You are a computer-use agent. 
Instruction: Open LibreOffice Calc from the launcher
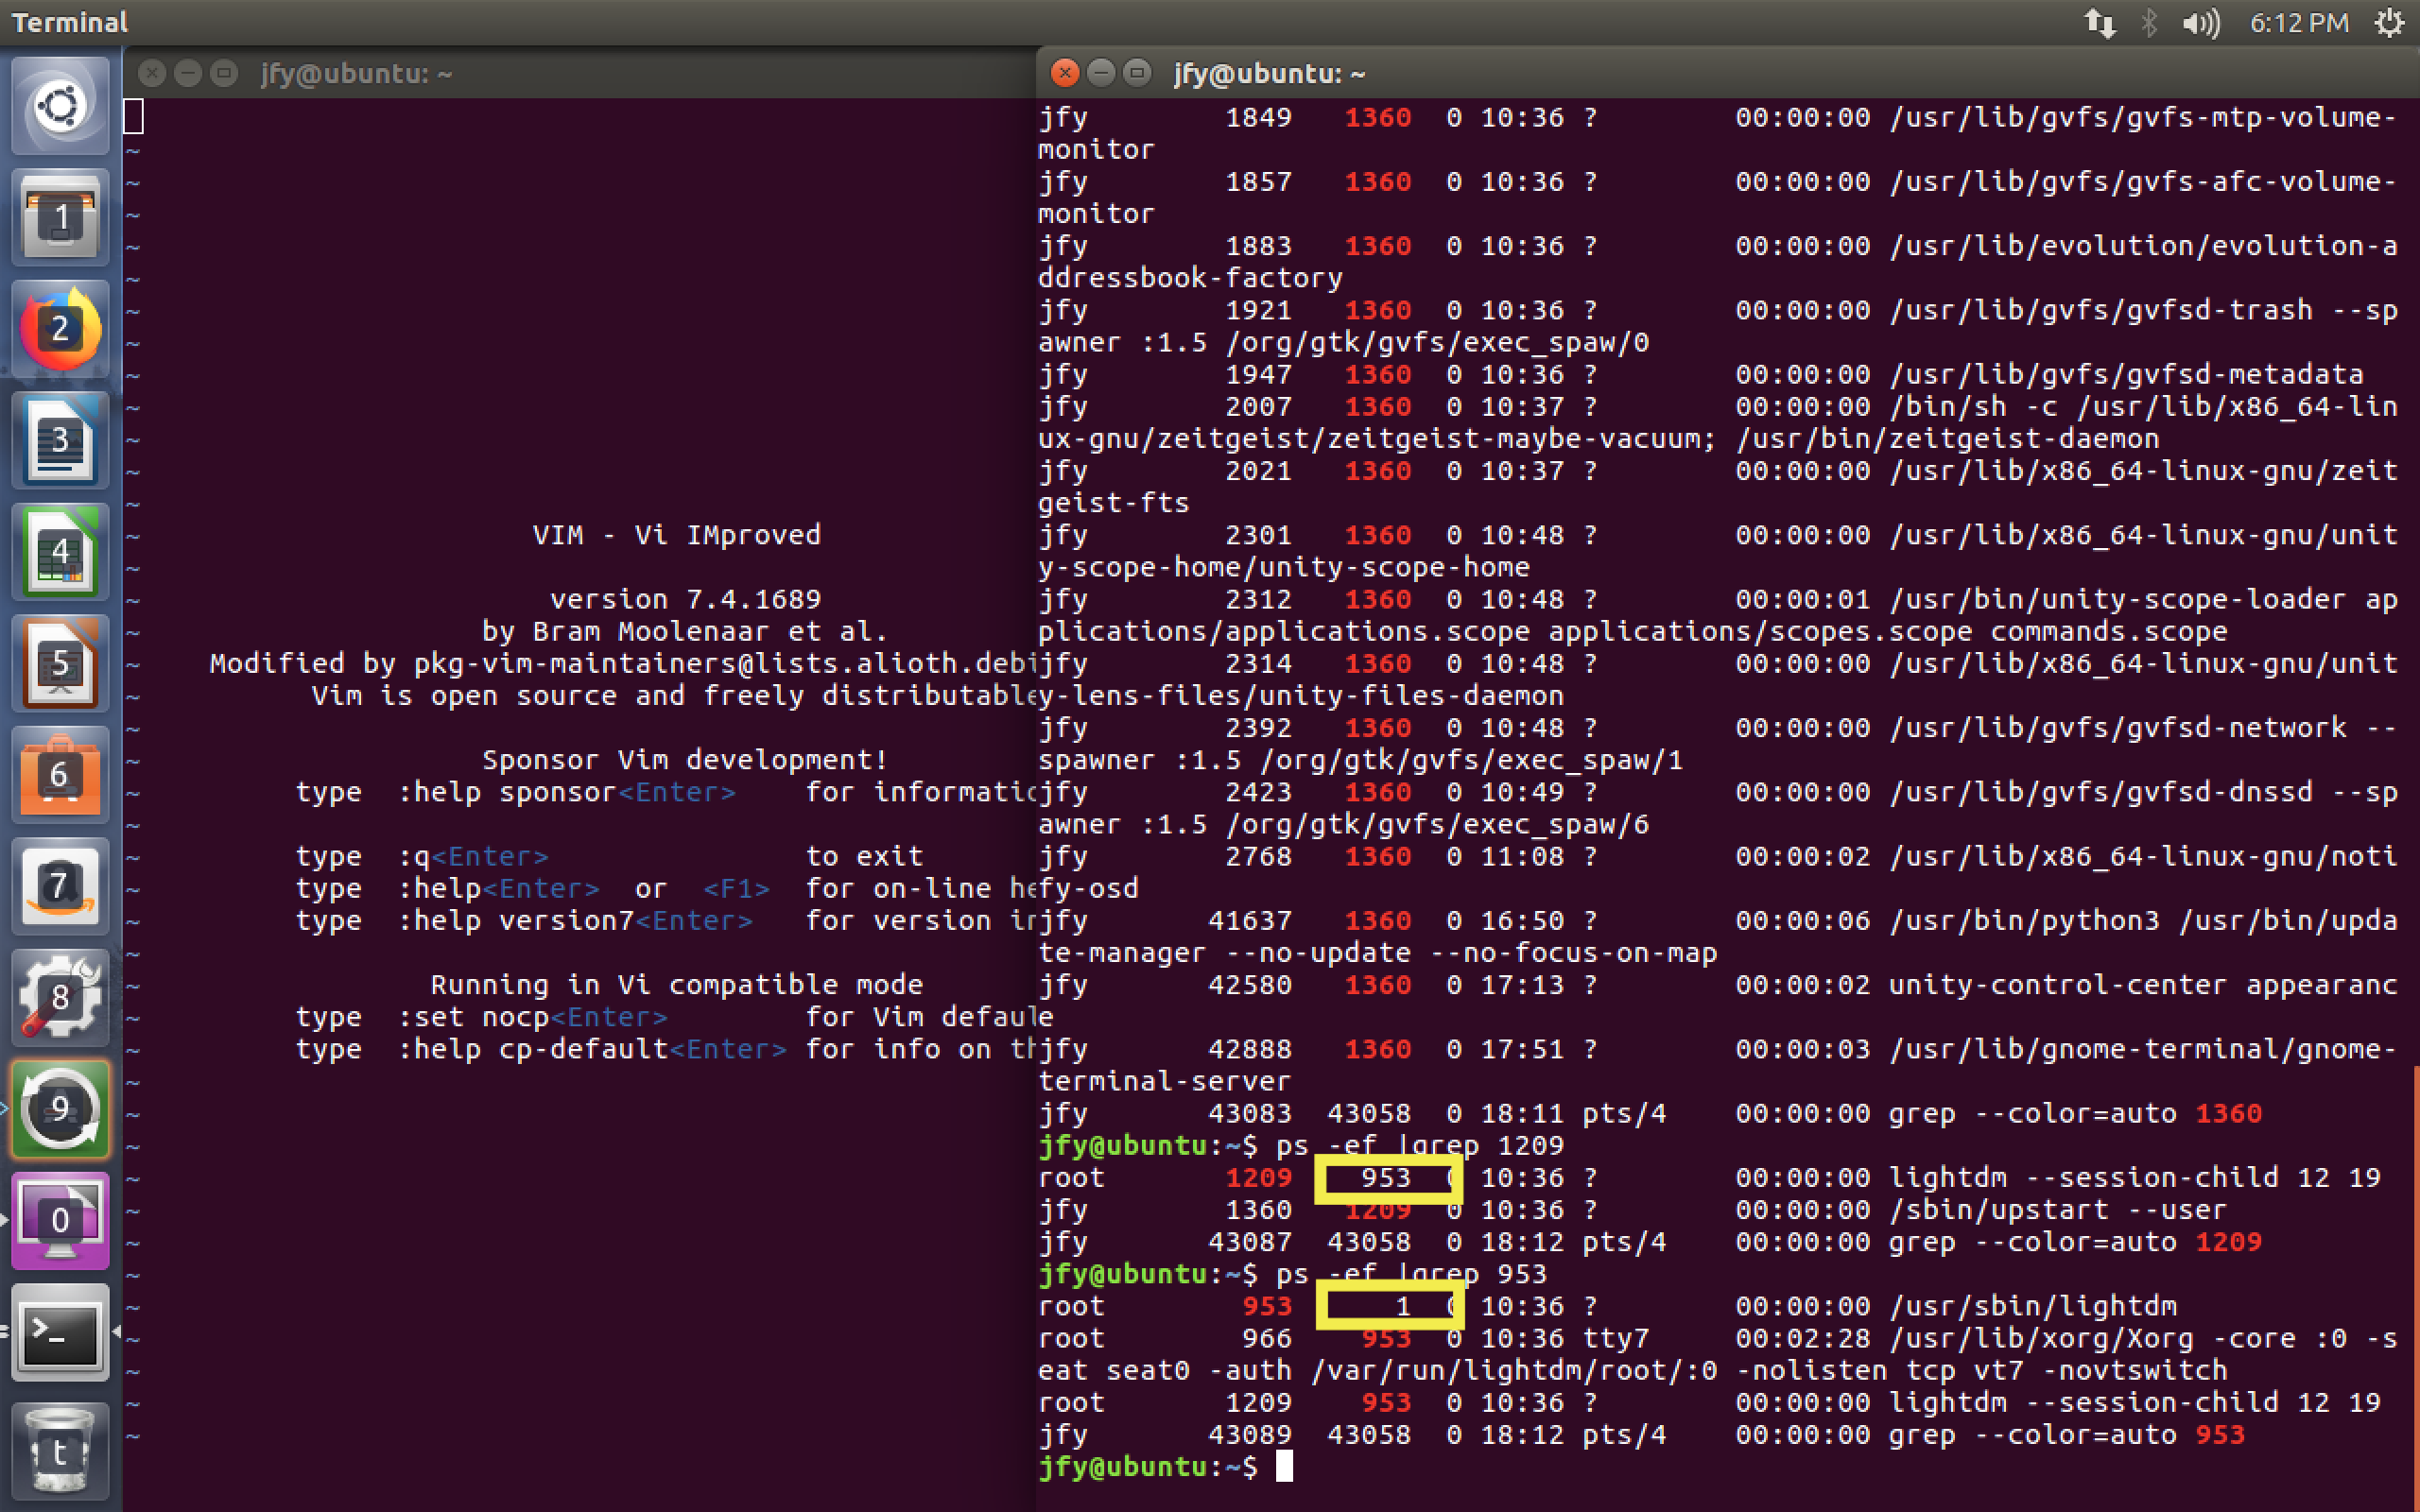[60, 551]
